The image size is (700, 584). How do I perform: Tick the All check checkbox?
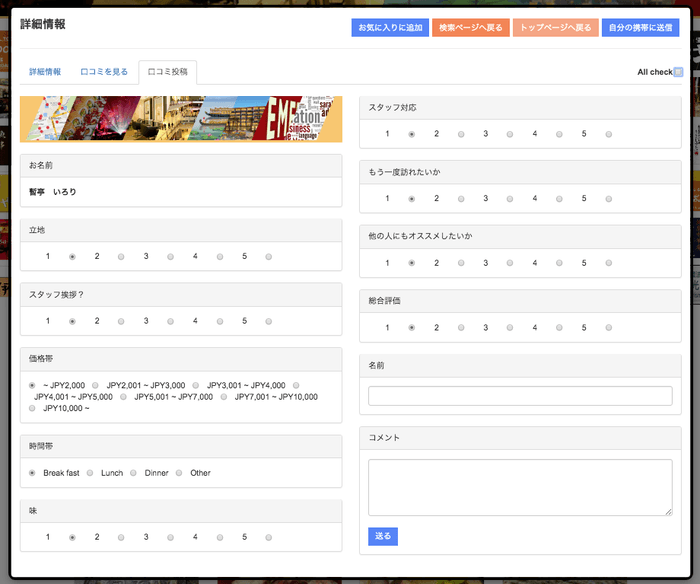[678, 72]
